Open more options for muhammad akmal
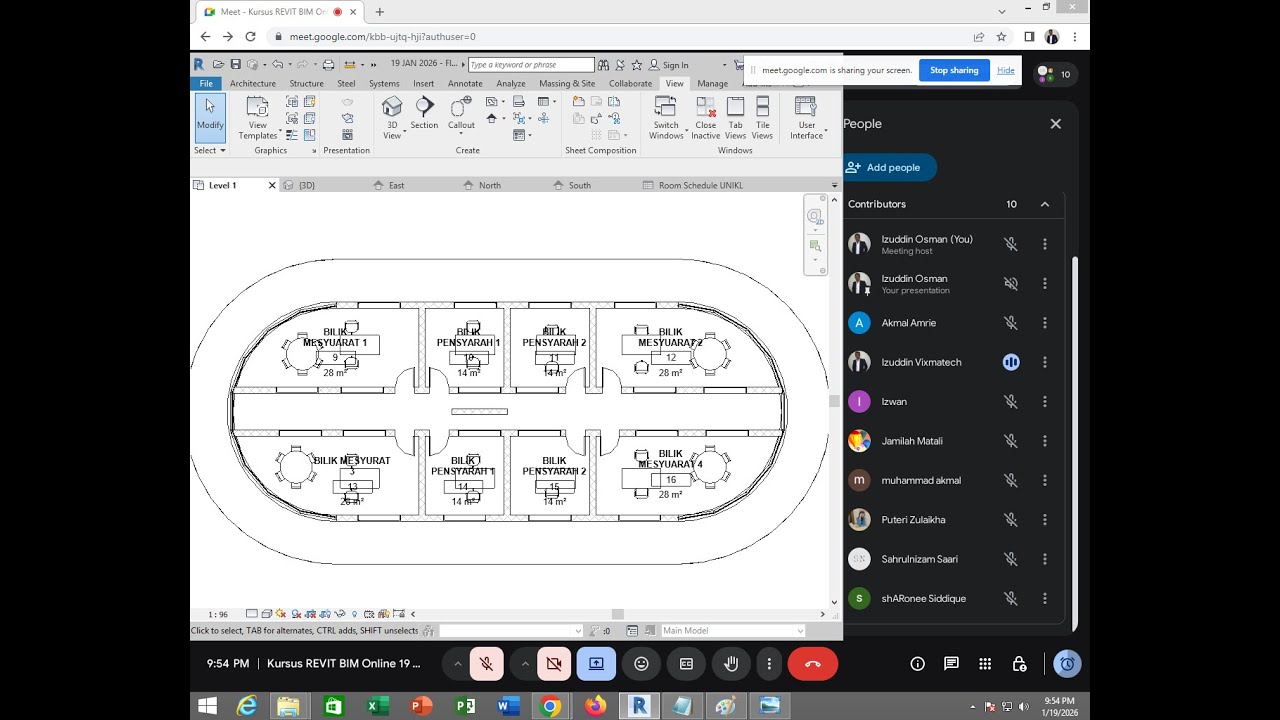 click(1045, 481)
